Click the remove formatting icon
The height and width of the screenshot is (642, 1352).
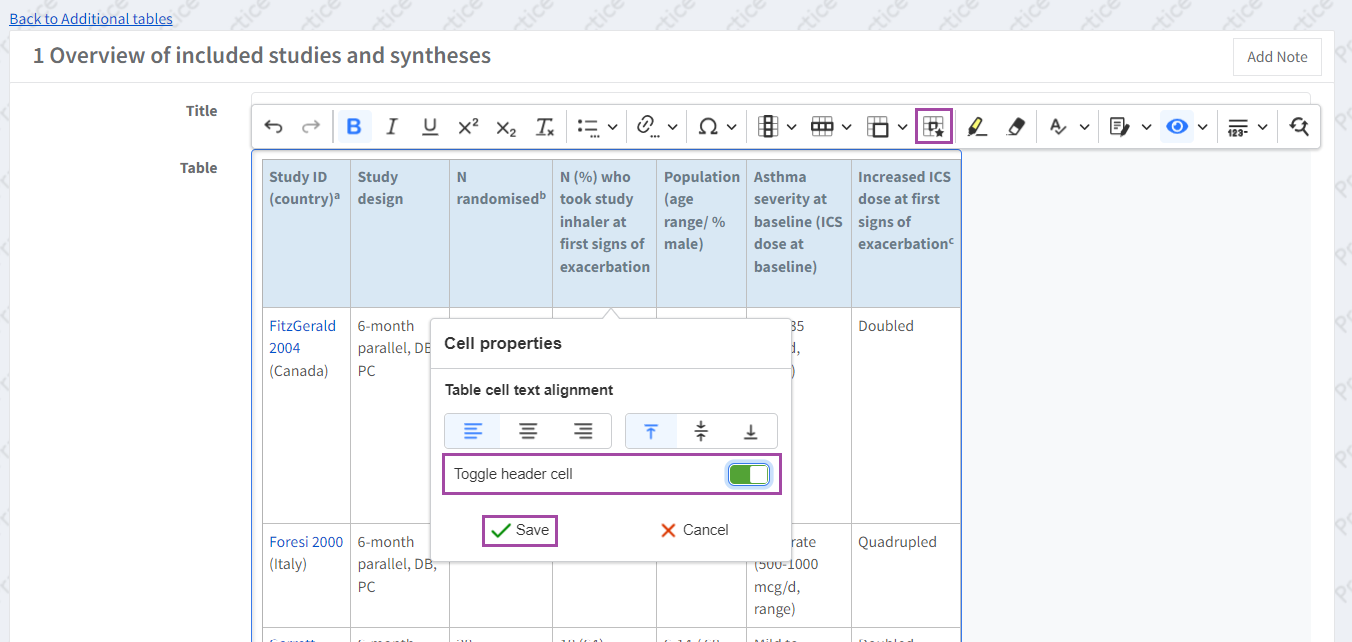tap(544, 127)
